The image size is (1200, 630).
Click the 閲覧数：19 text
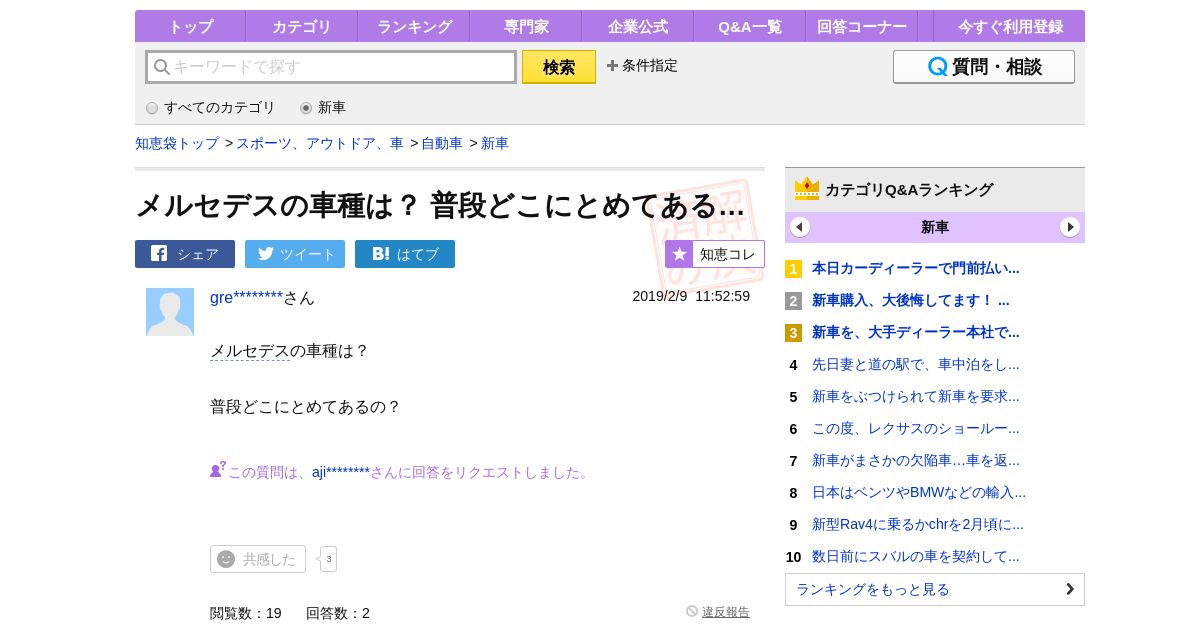(246, 613)
